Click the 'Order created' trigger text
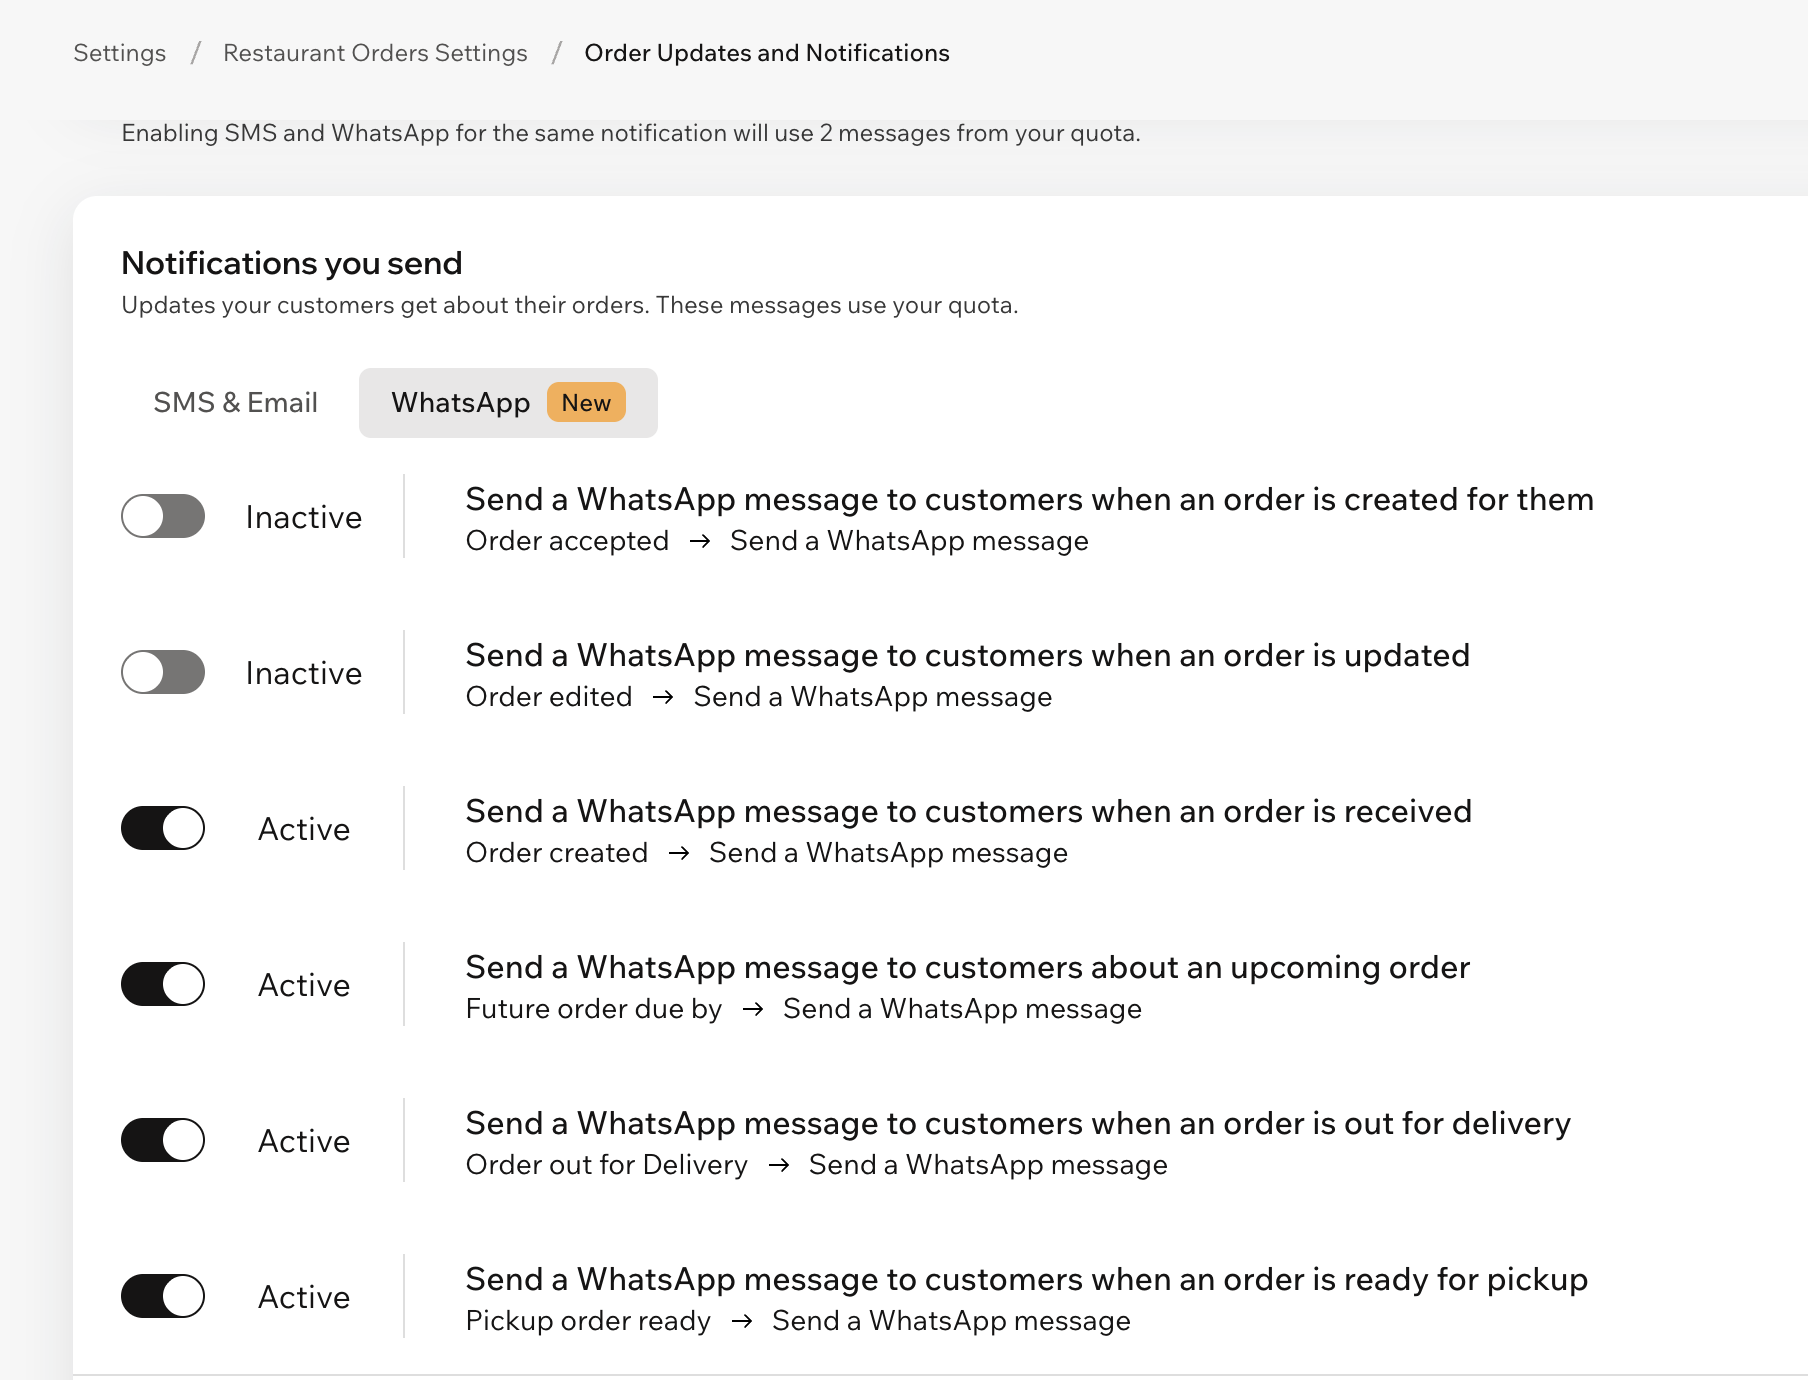This screenshot has height=1380, width=1808. [557, 853]
